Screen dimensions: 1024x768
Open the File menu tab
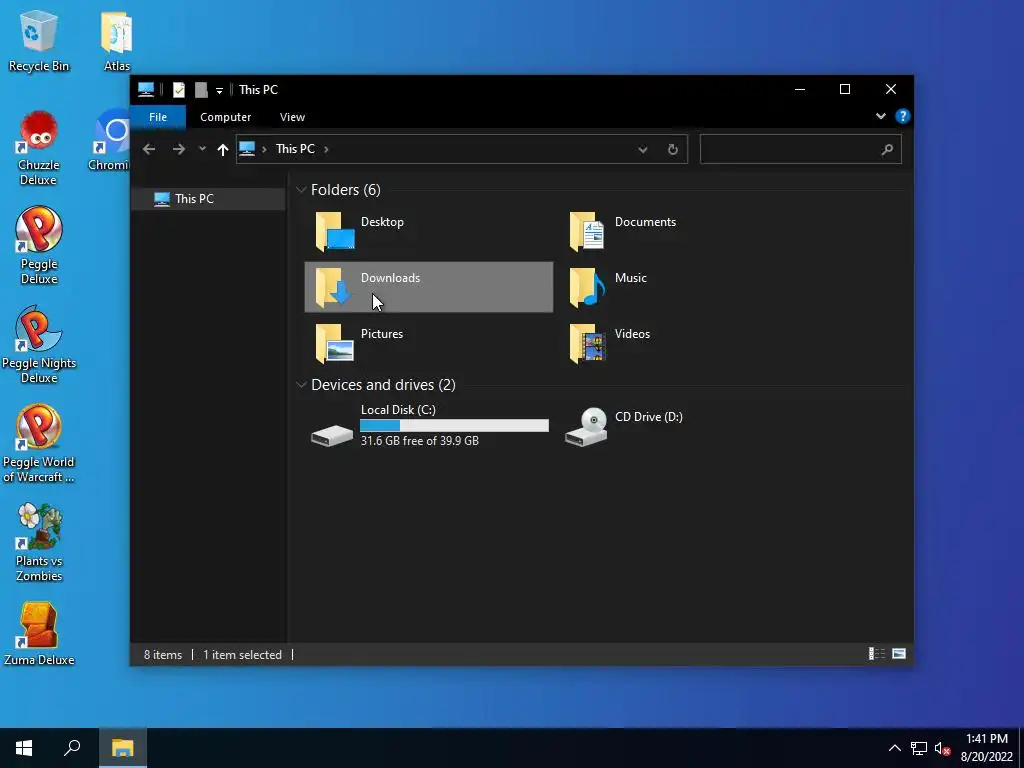pos(158,117)
